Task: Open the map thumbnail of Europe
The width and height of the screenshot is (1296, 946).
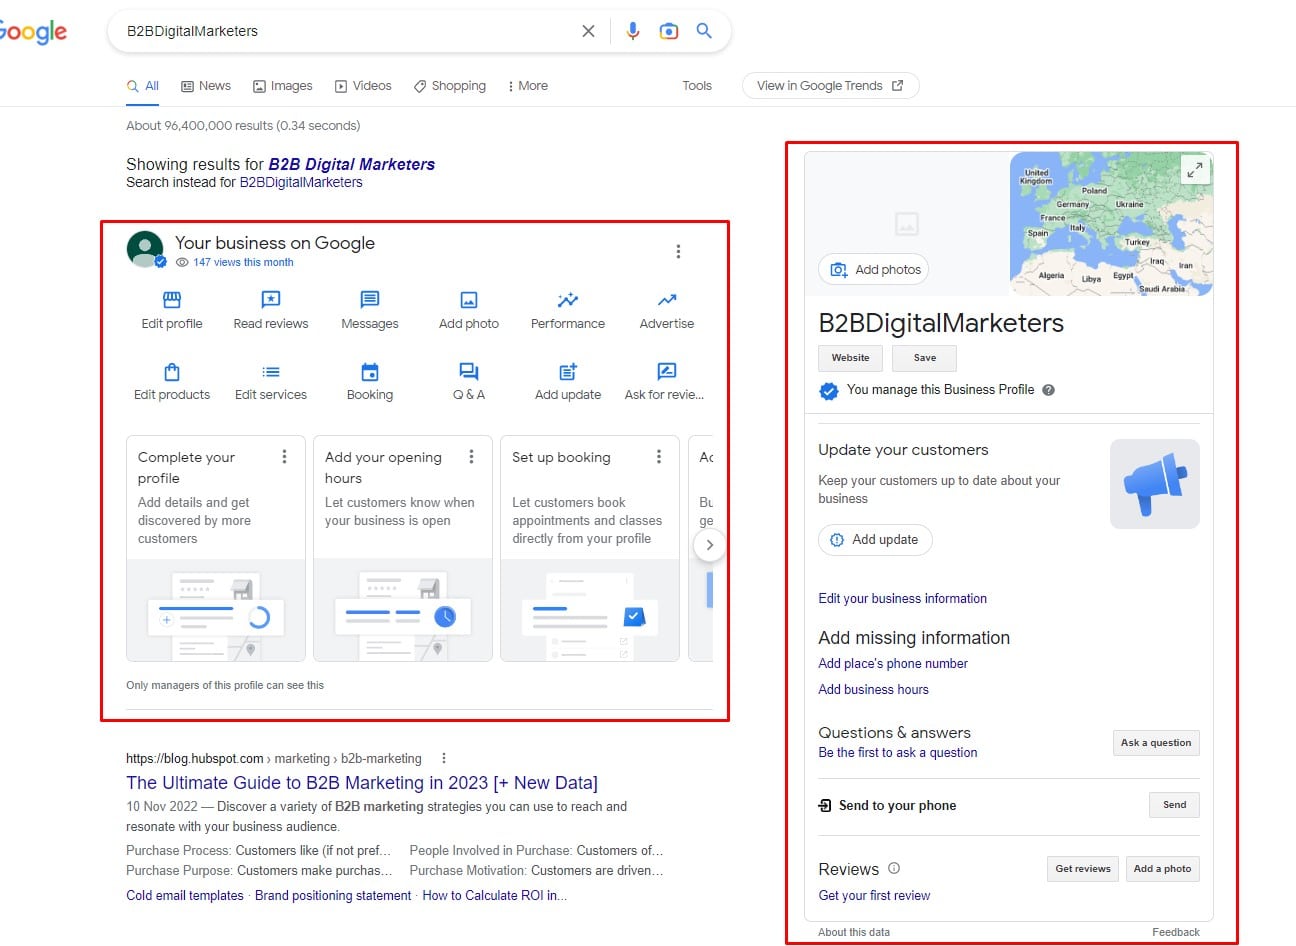Action: 1111,224
